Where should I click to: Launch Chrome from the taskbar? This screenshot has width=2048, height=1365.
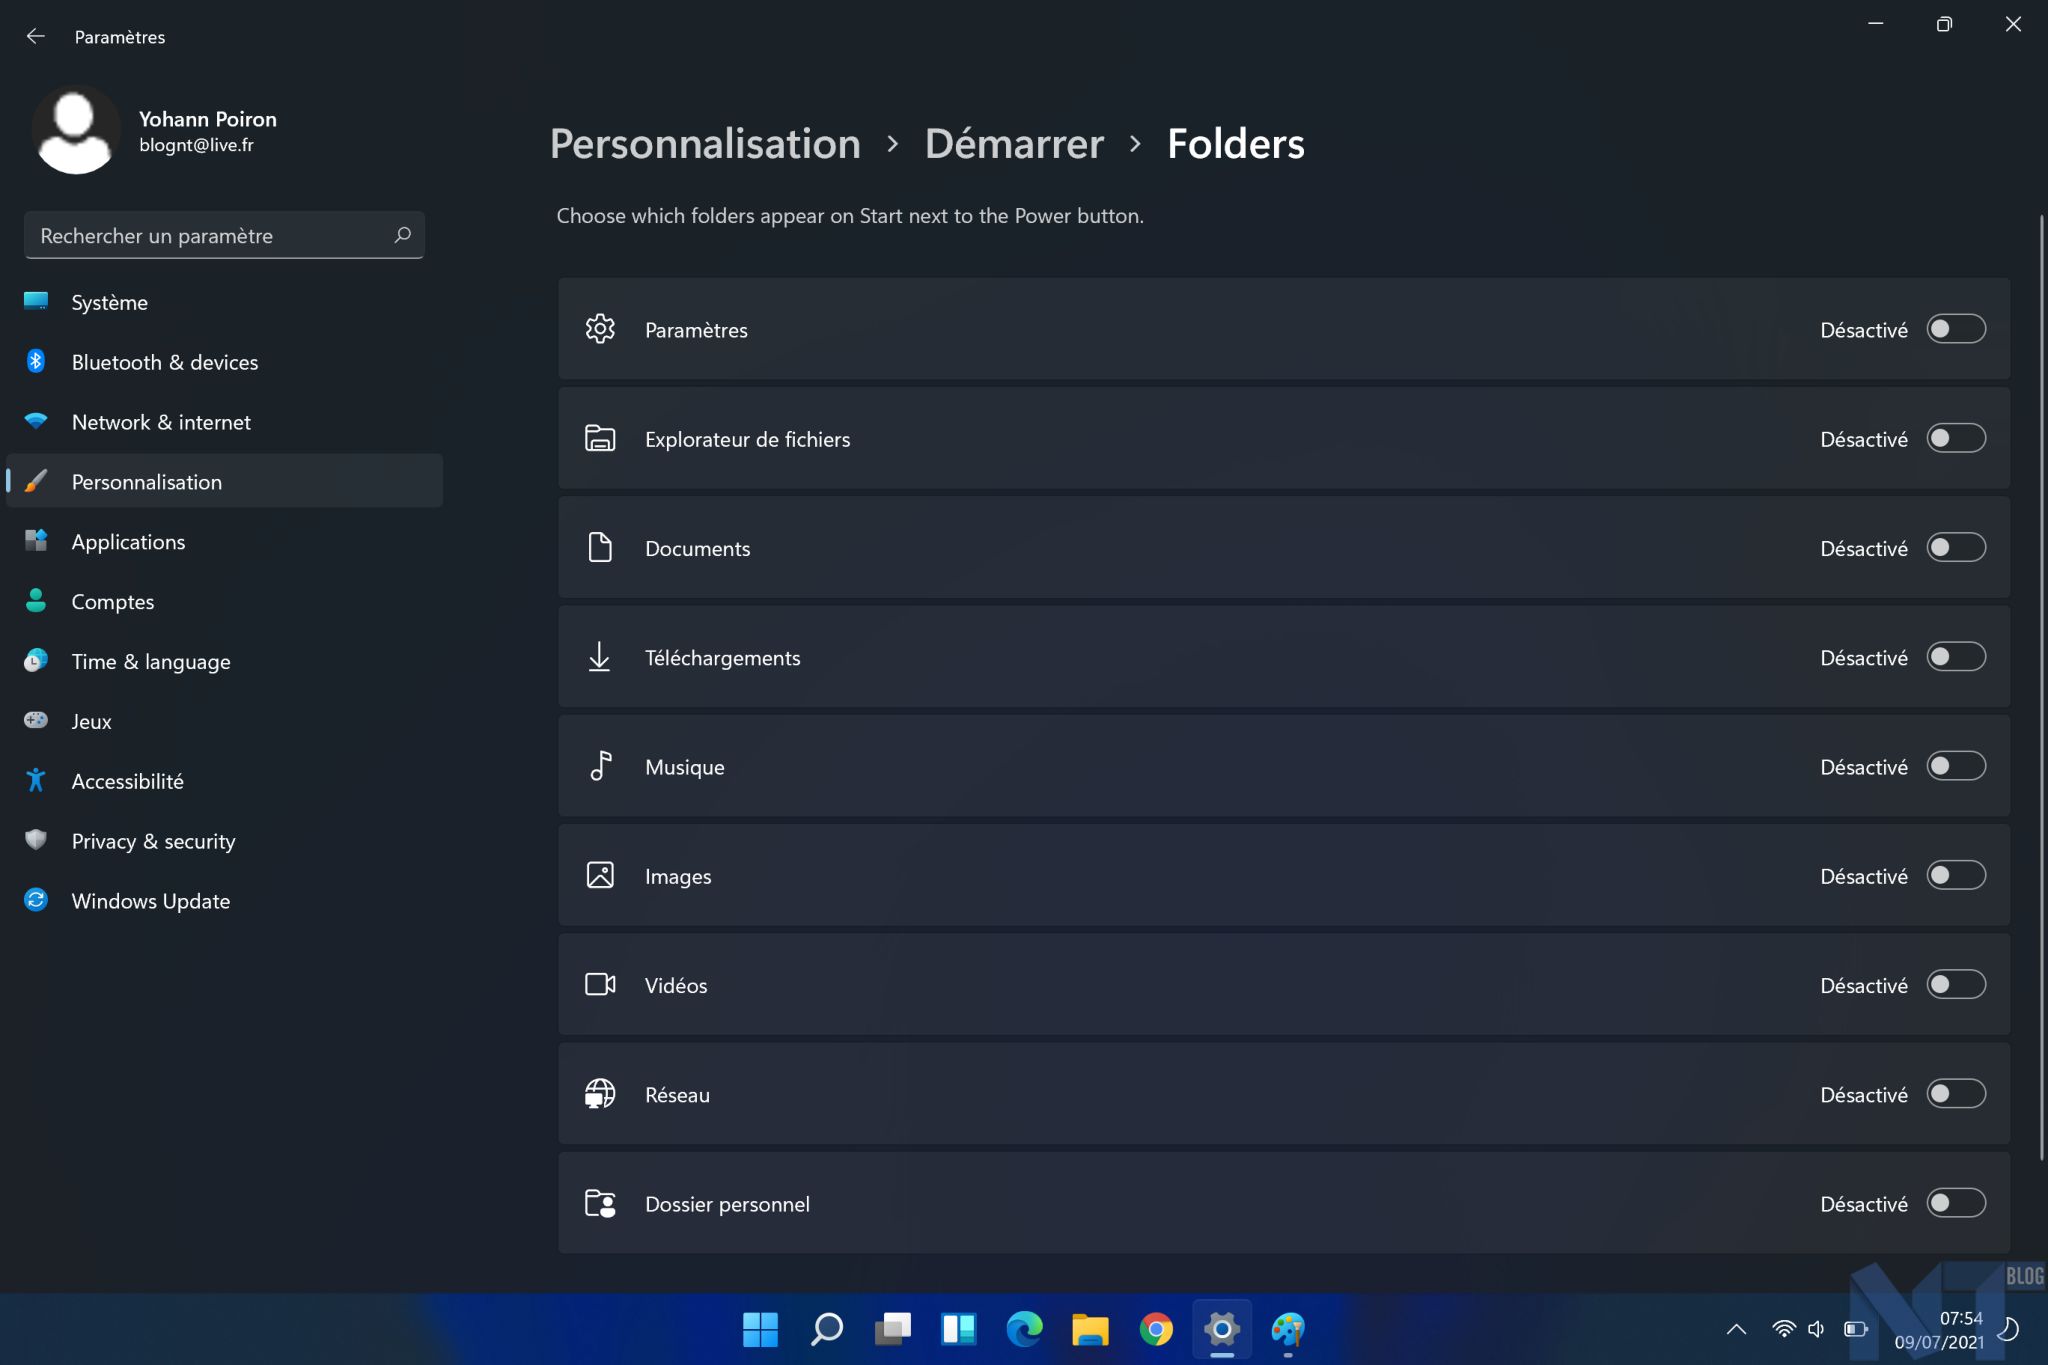1157,1330
